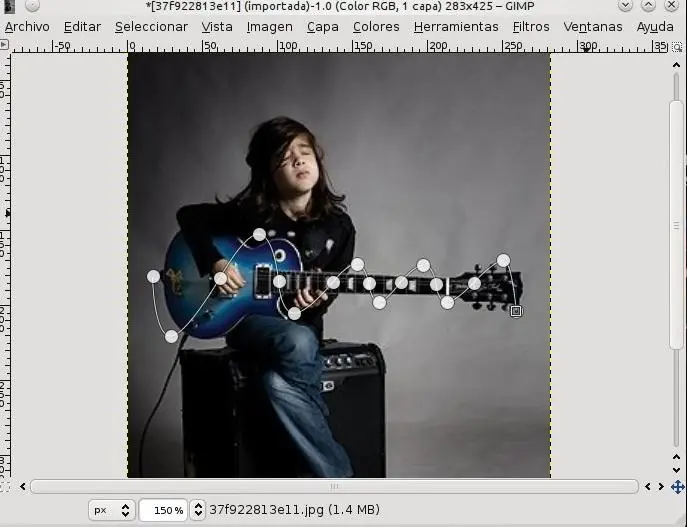The width and height of the screenshot is (687, 527).
Task: Open the Herramientas menu
Action: 456,27
